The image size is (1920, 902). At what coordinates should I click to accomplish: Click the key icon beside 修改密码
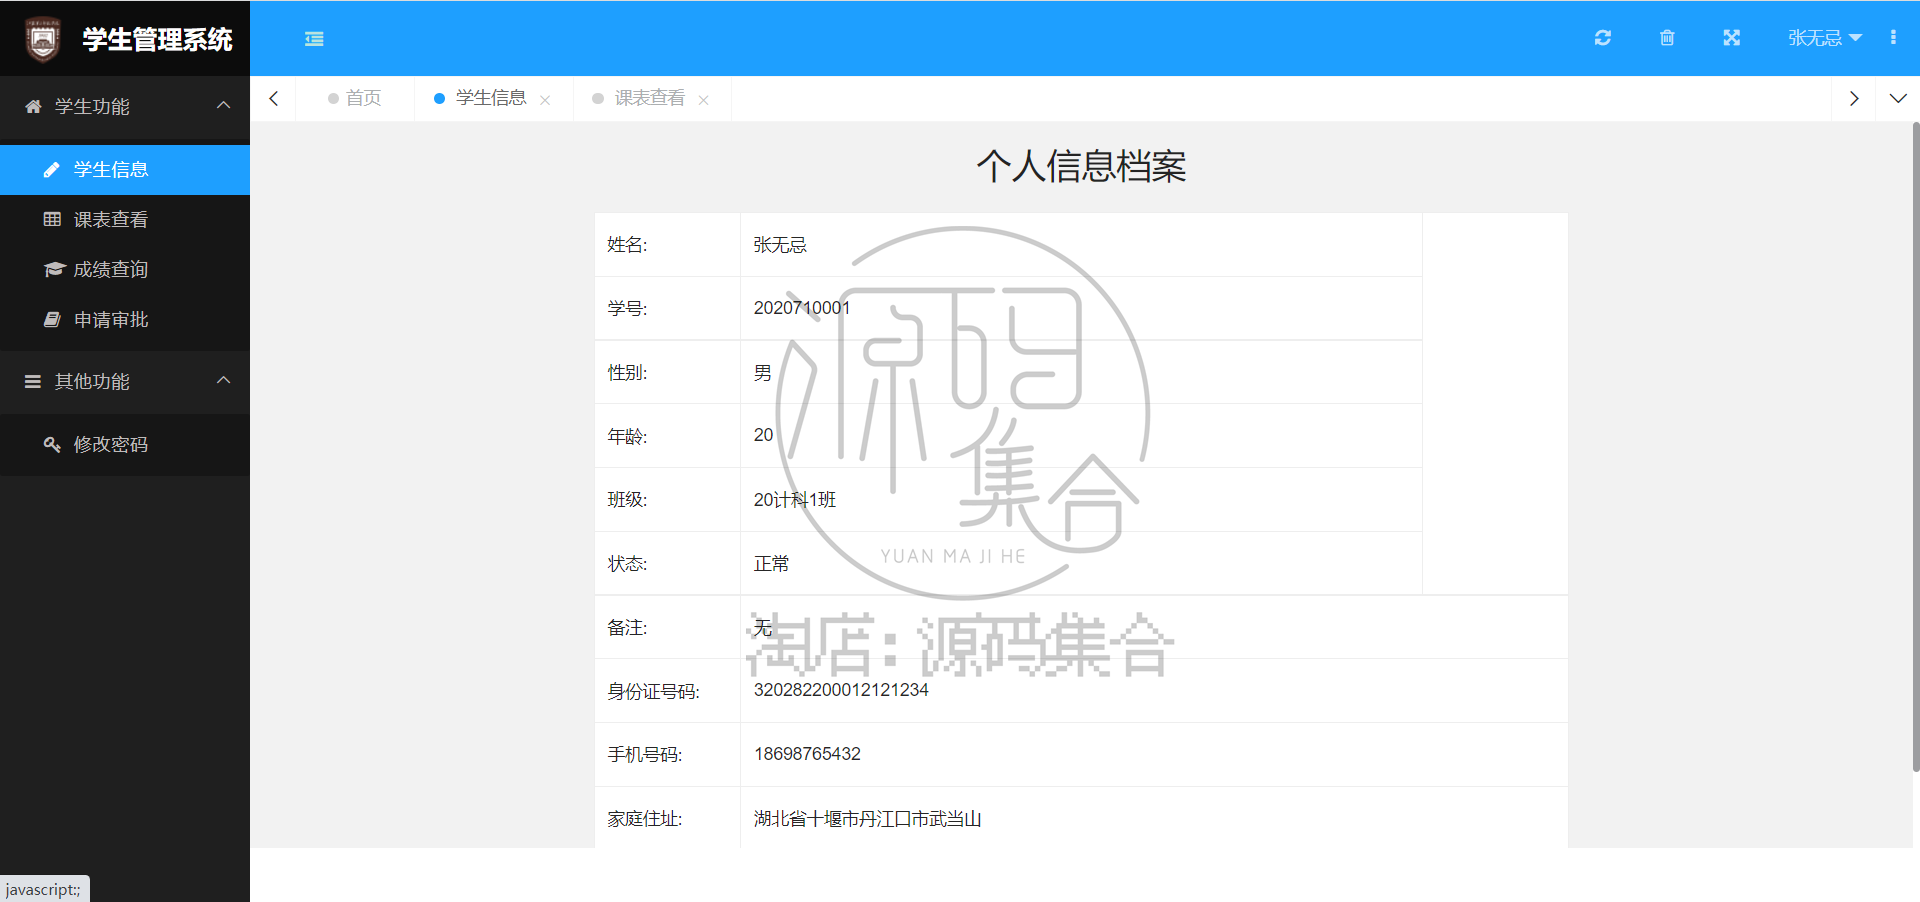tap(52, 444)
